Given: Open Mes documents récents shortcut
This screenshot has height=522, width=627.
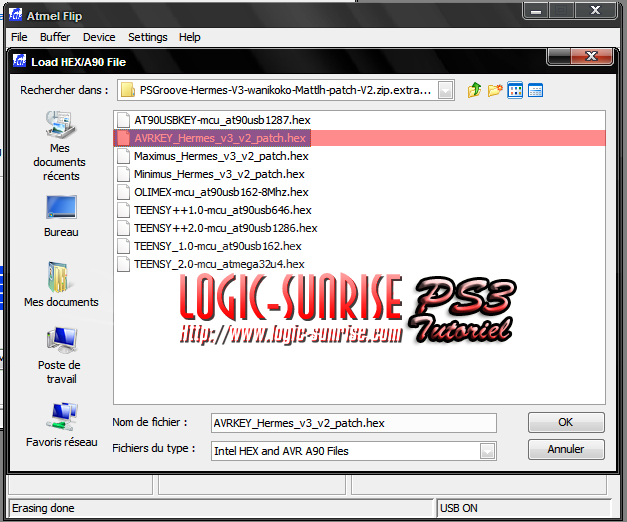Looking at the screenshot, I should coord(60,146).
